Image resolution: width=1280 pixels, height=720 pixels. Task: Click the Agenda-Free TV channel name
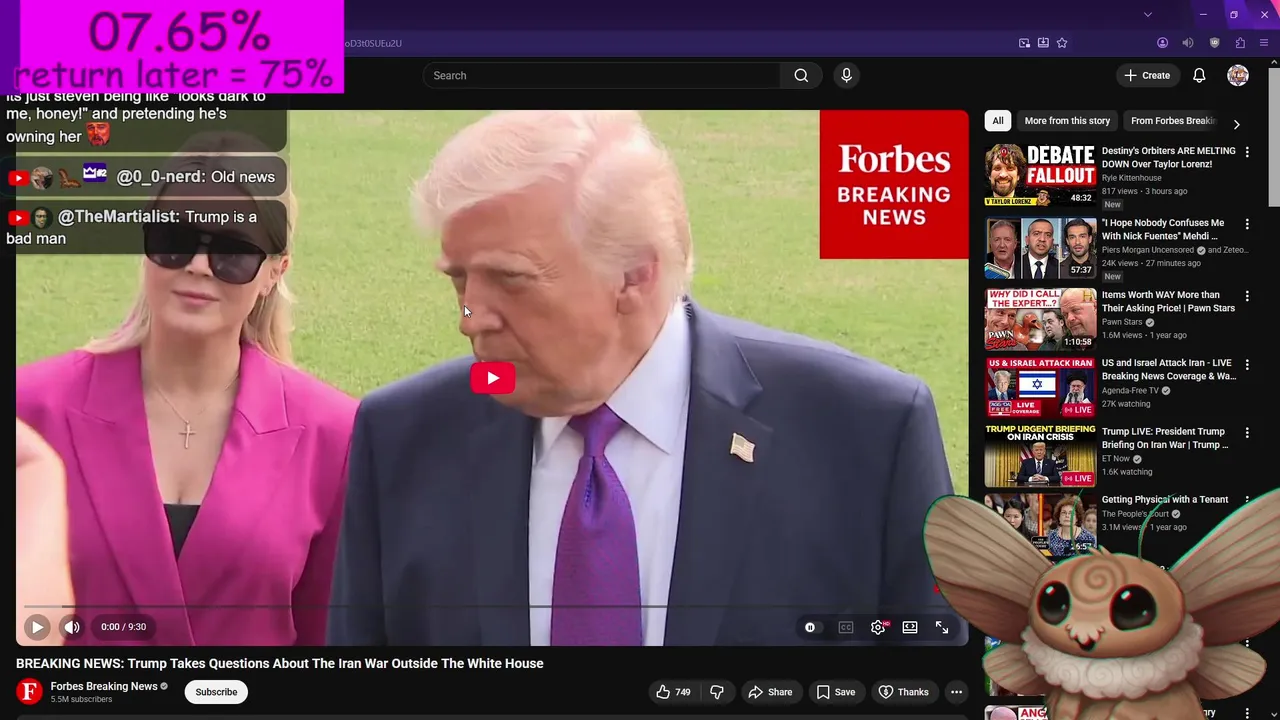[x=1130, y=391]
